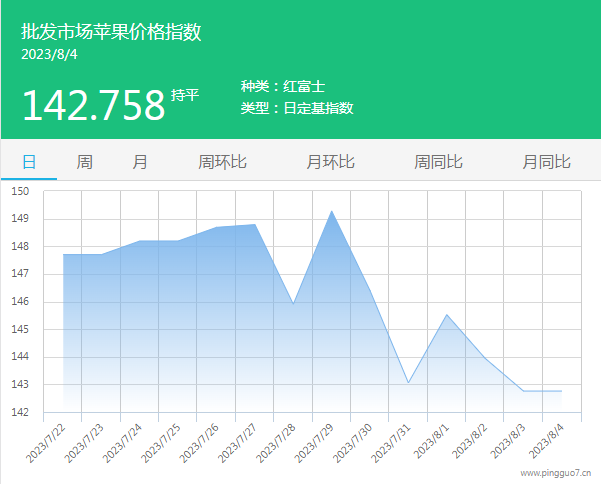The image size is (601, 484).
Task: Switch to the 周 tab
Action: 85,162
